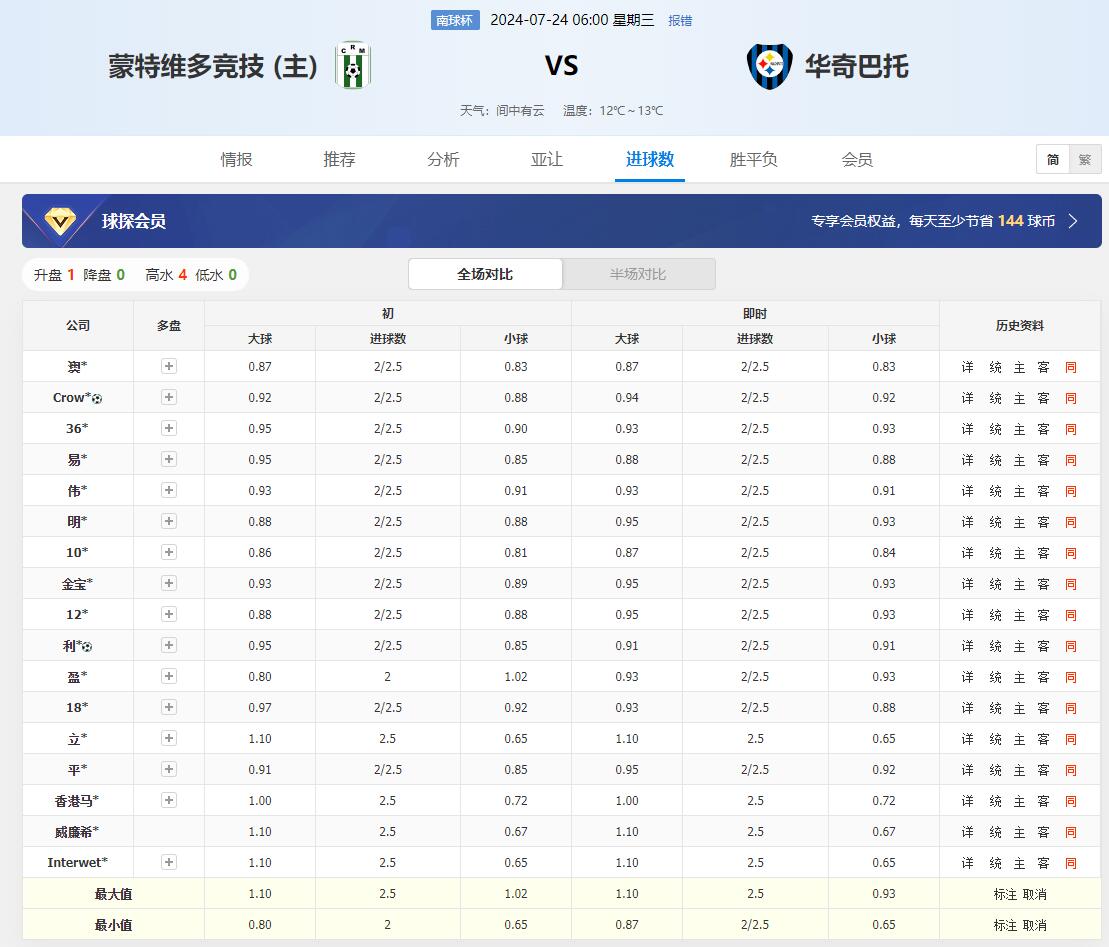Screen dimensions: 1109x947
Task: Expand multi-handicap plus for 36* row
Action: click(169, 428)
